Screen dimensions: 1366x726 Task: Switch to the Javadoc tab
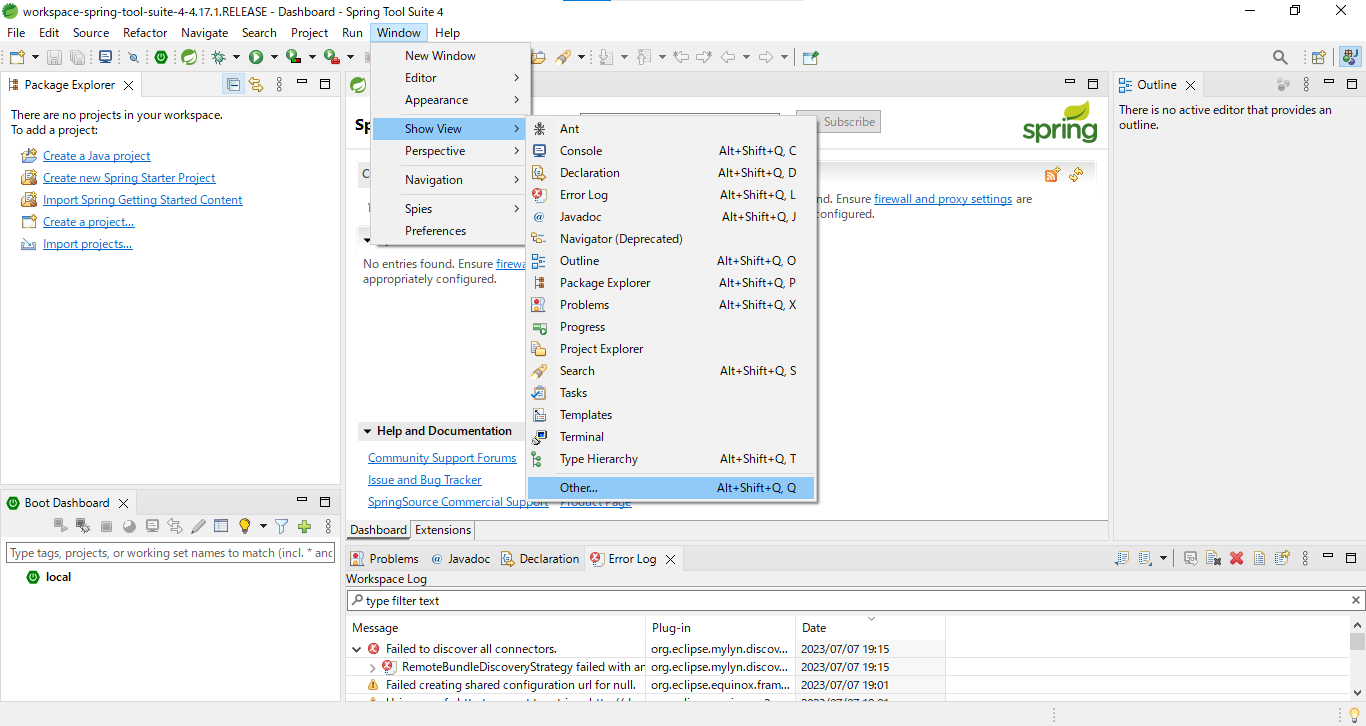pyautogui.click(x=460, y=559)
